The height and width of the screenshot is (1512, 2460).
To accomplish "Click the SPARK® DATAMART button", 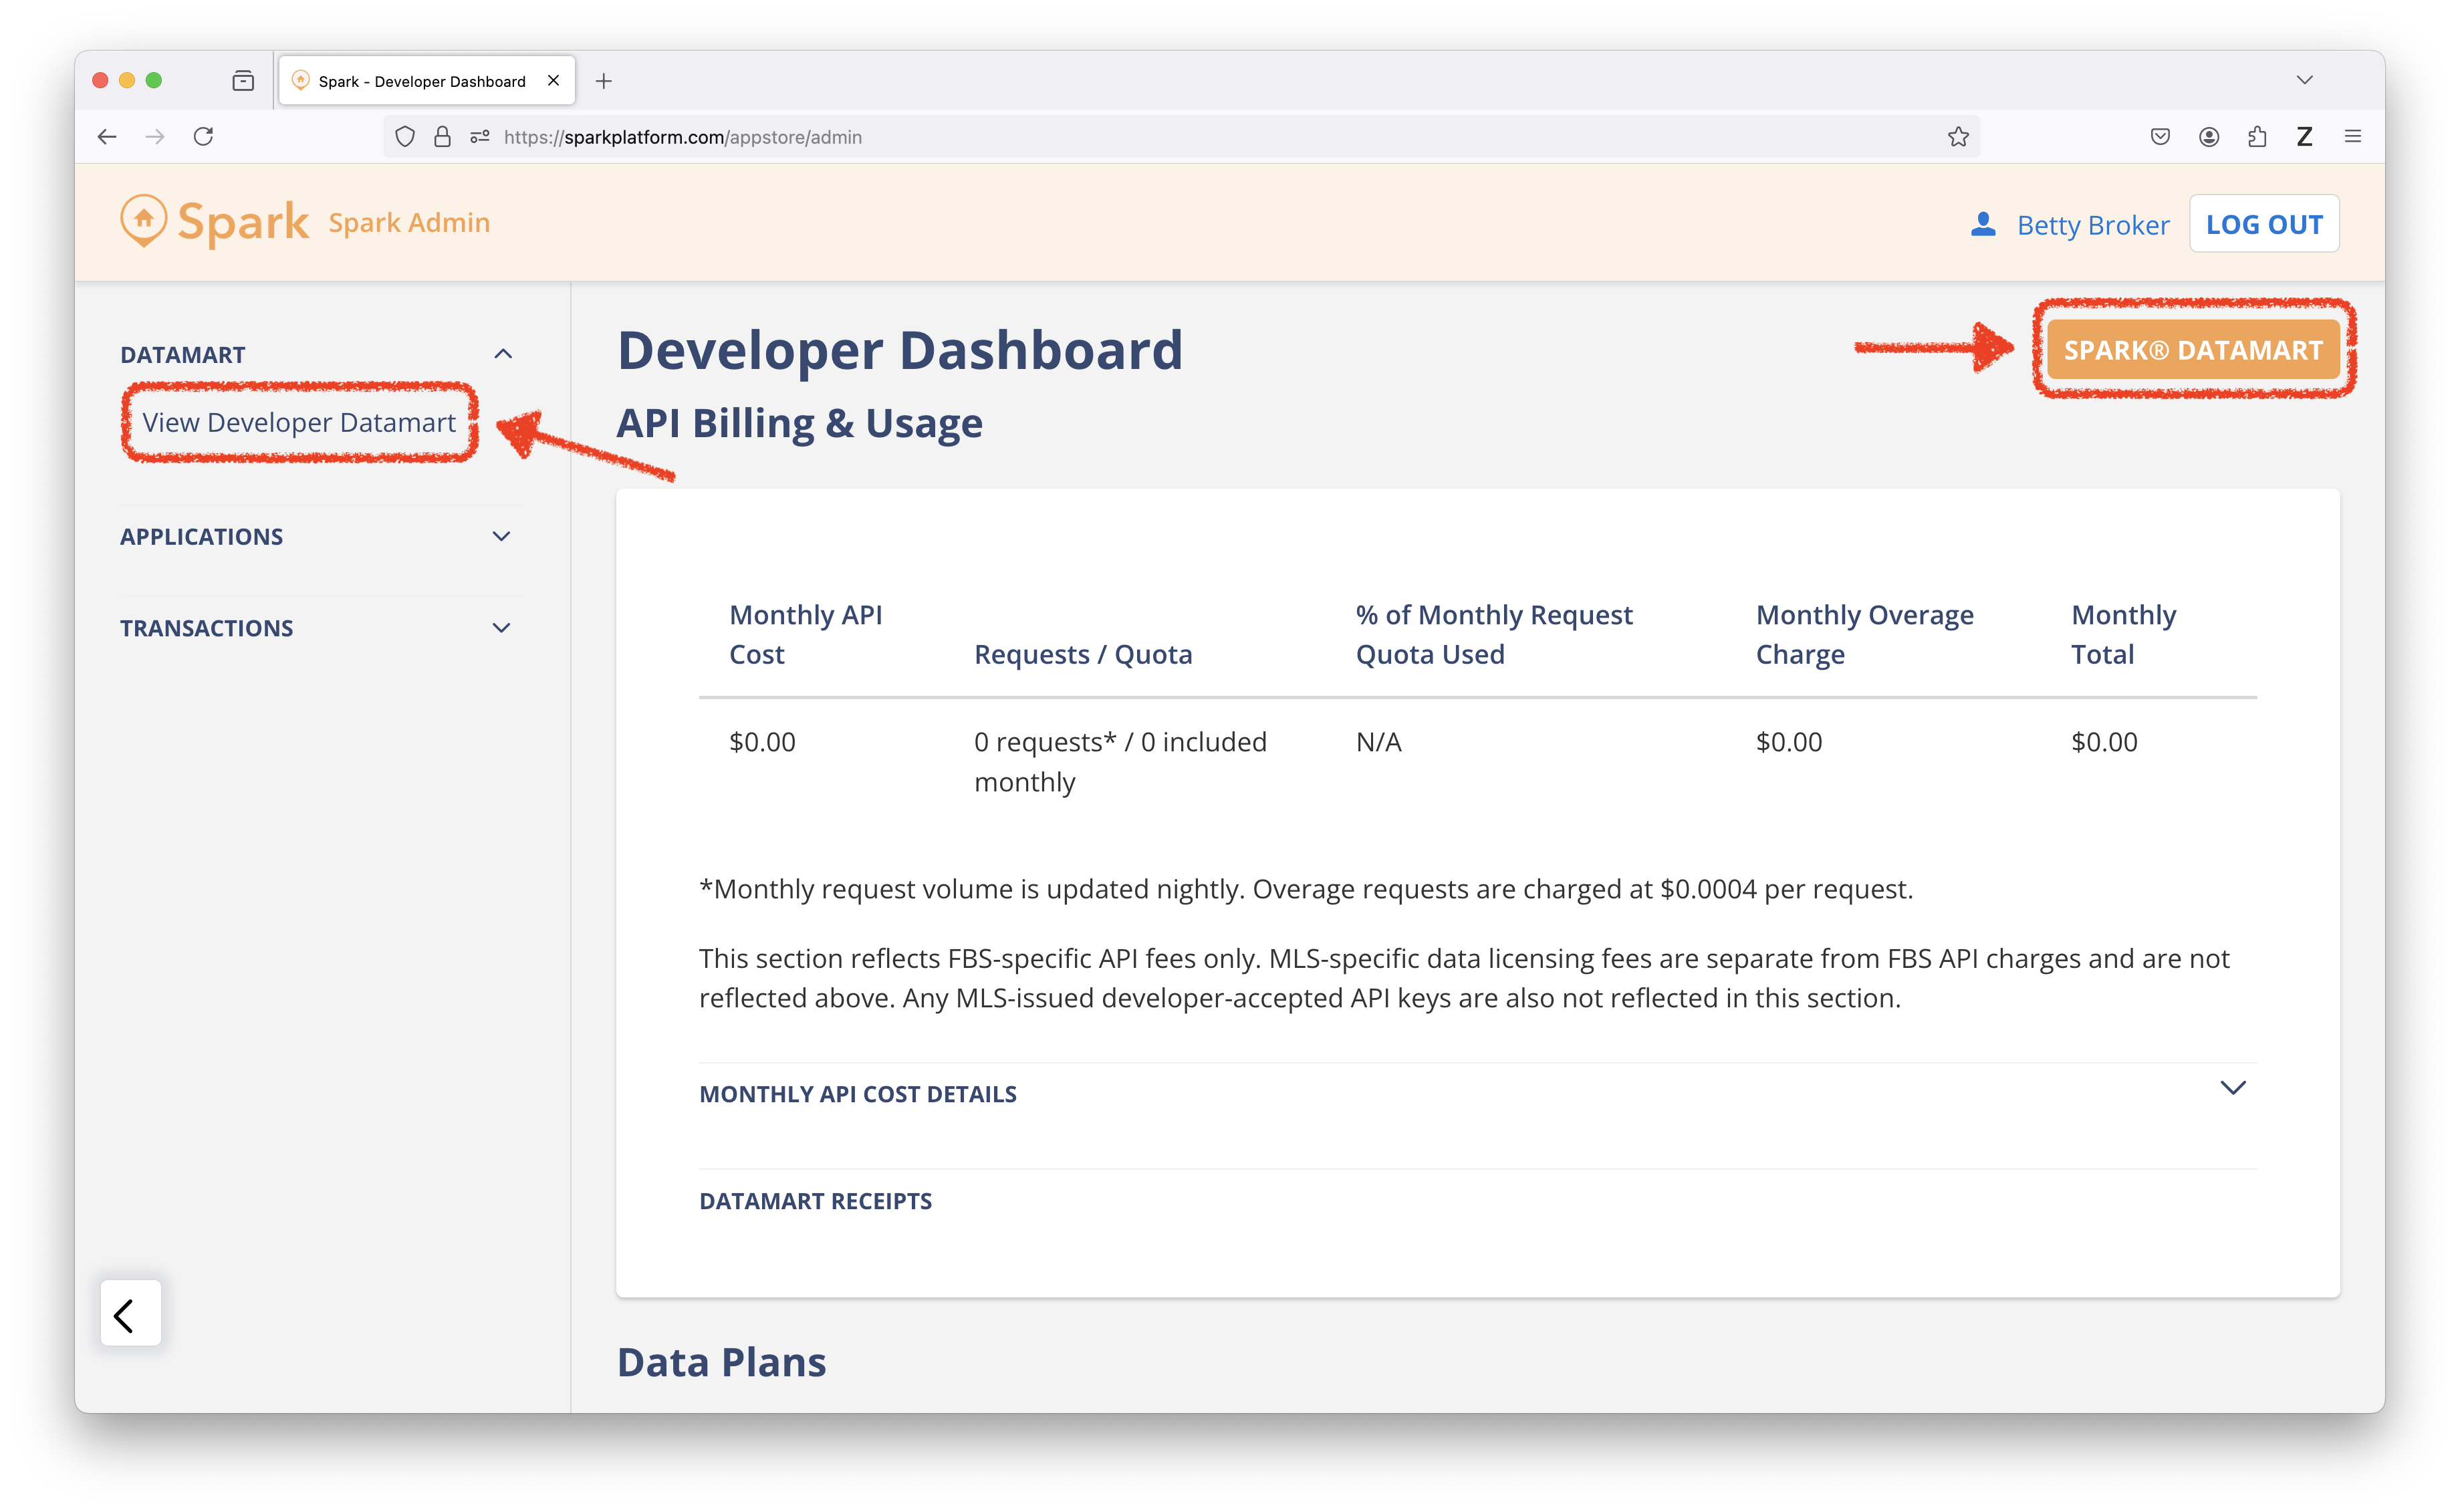I will tap(2193, 349).
